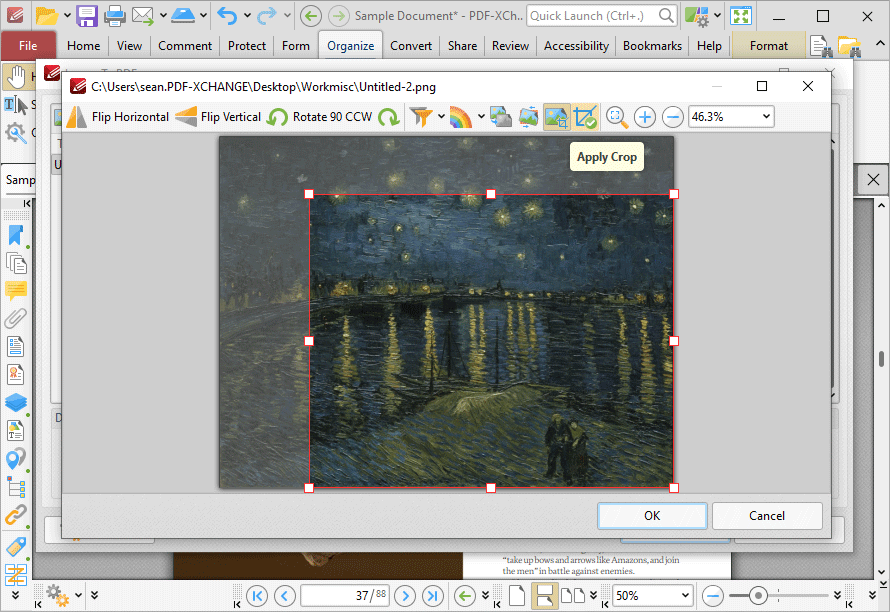
Task: Expand the rainbow color adjustment dropdown
Action: [481, 117]
